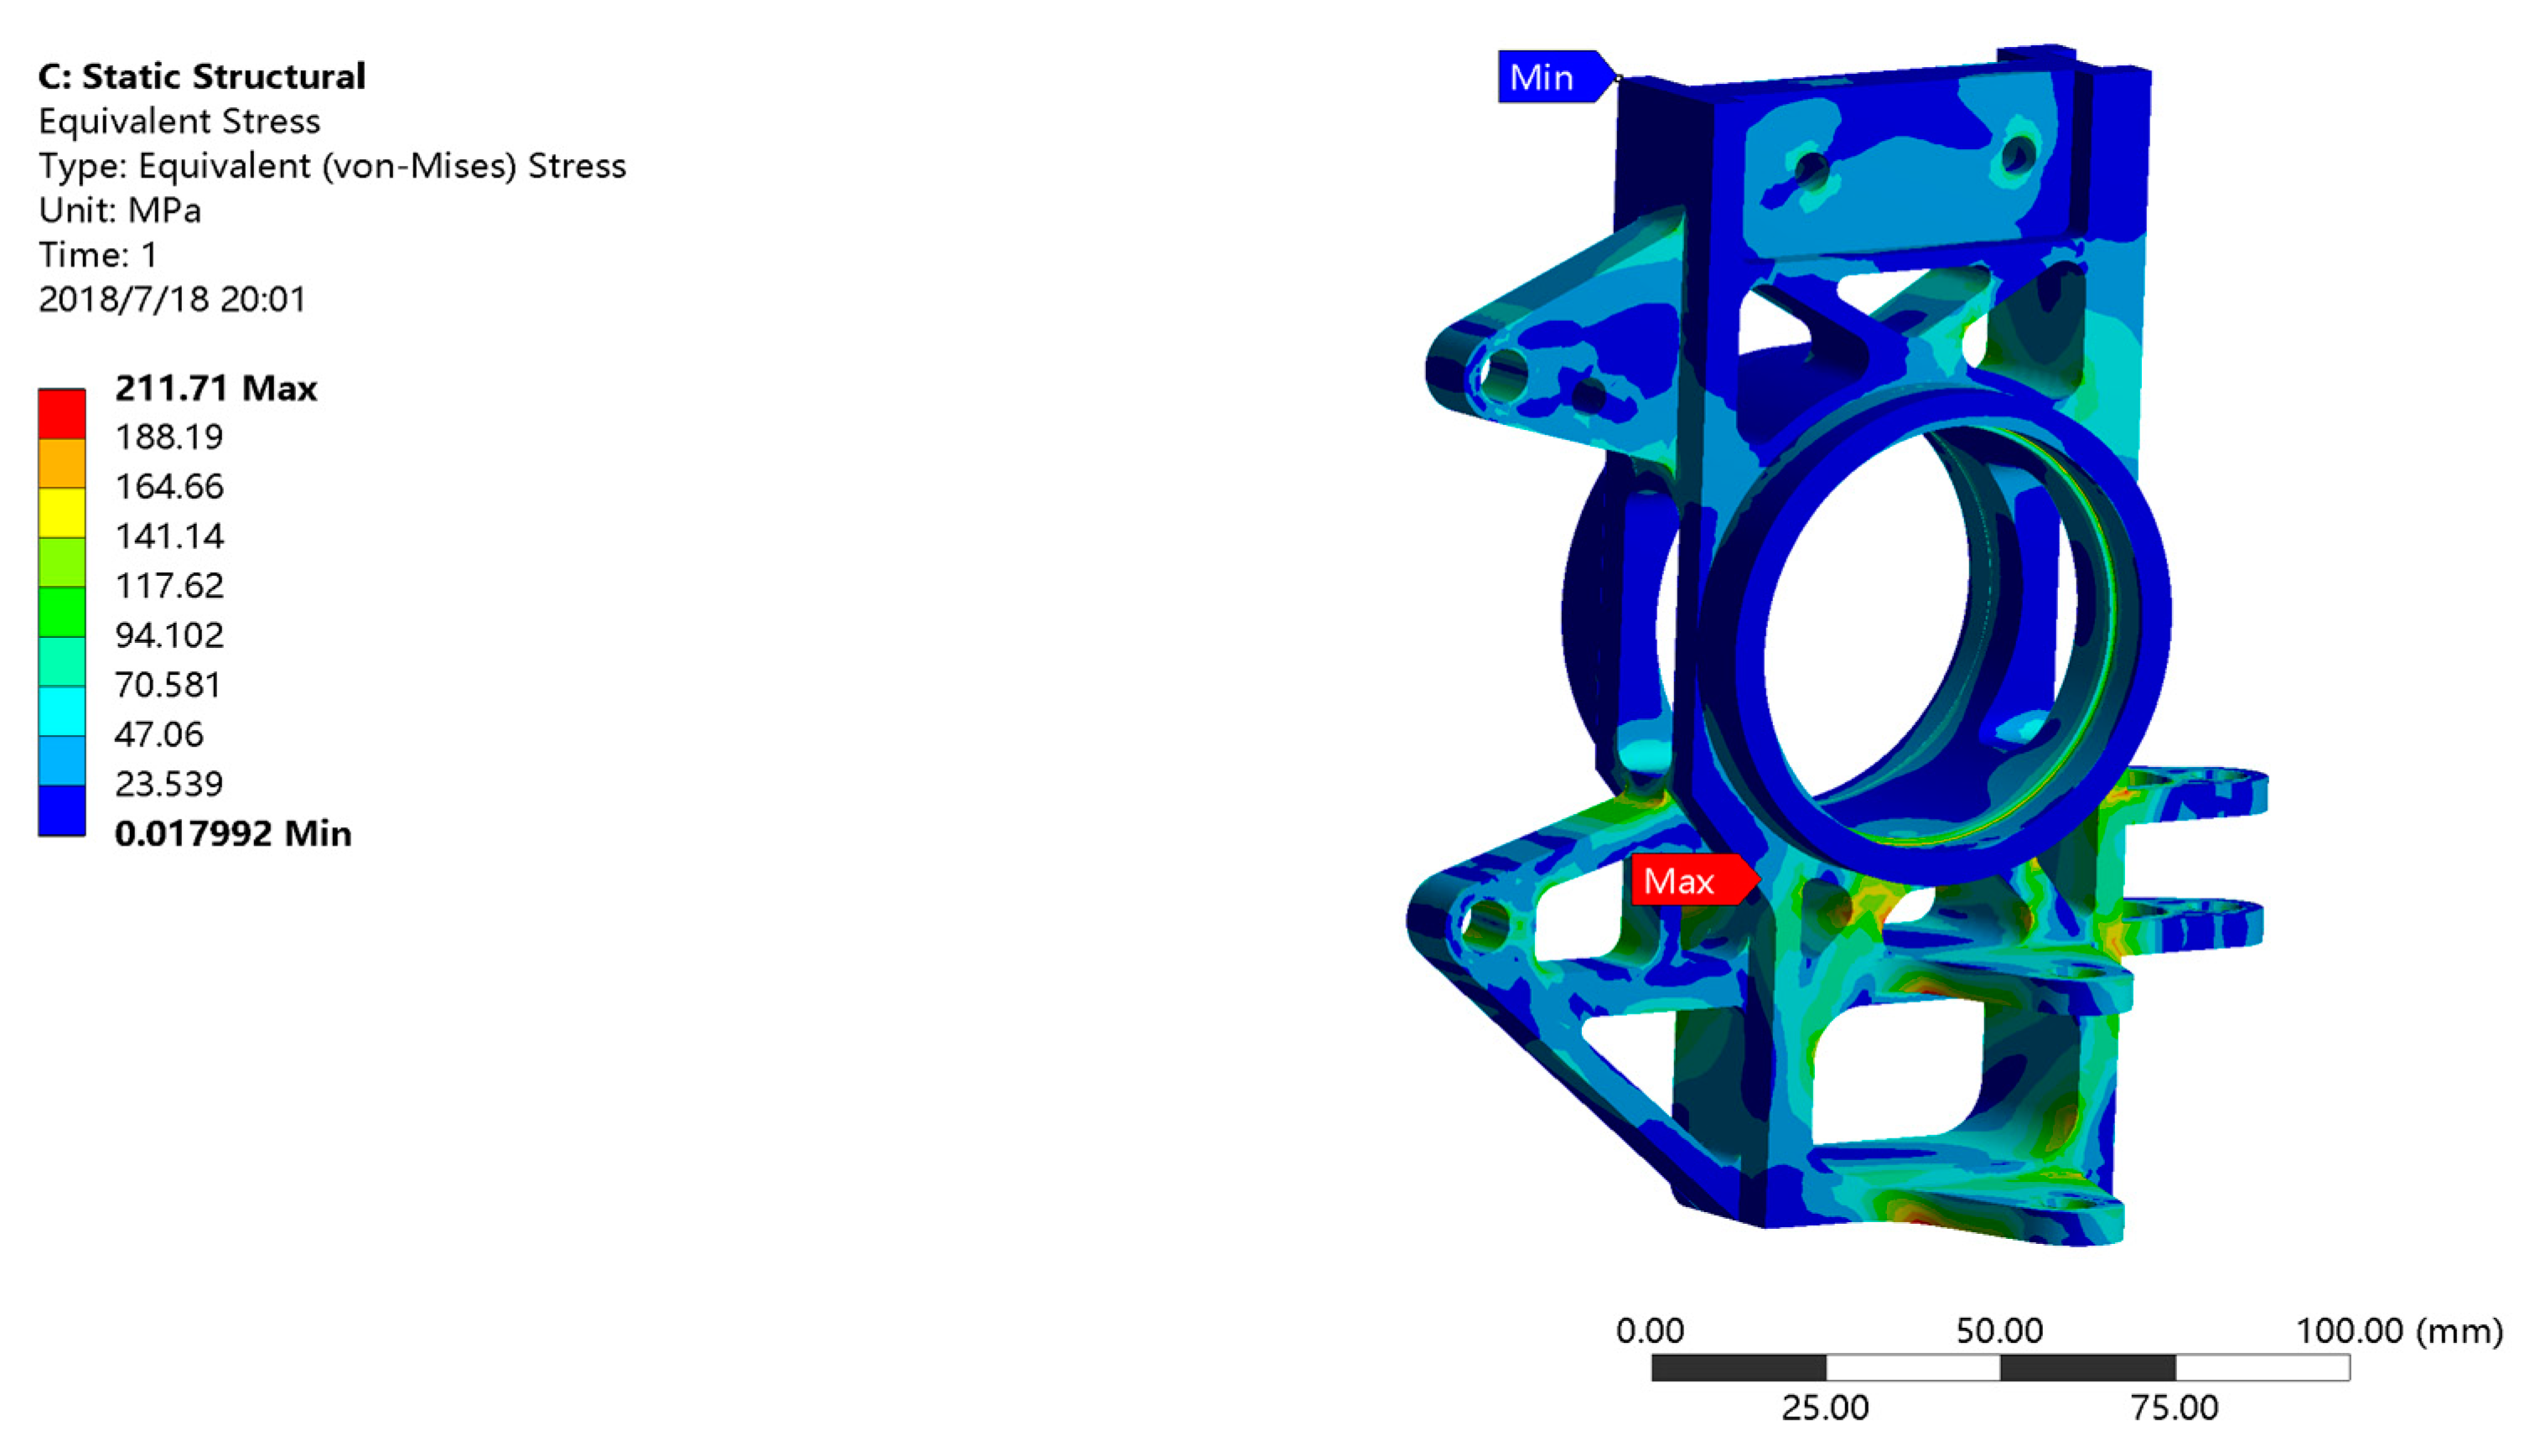Click the Equivalent Stress label
Viewport: 2535px width, 1456px height.
(179, 121)
